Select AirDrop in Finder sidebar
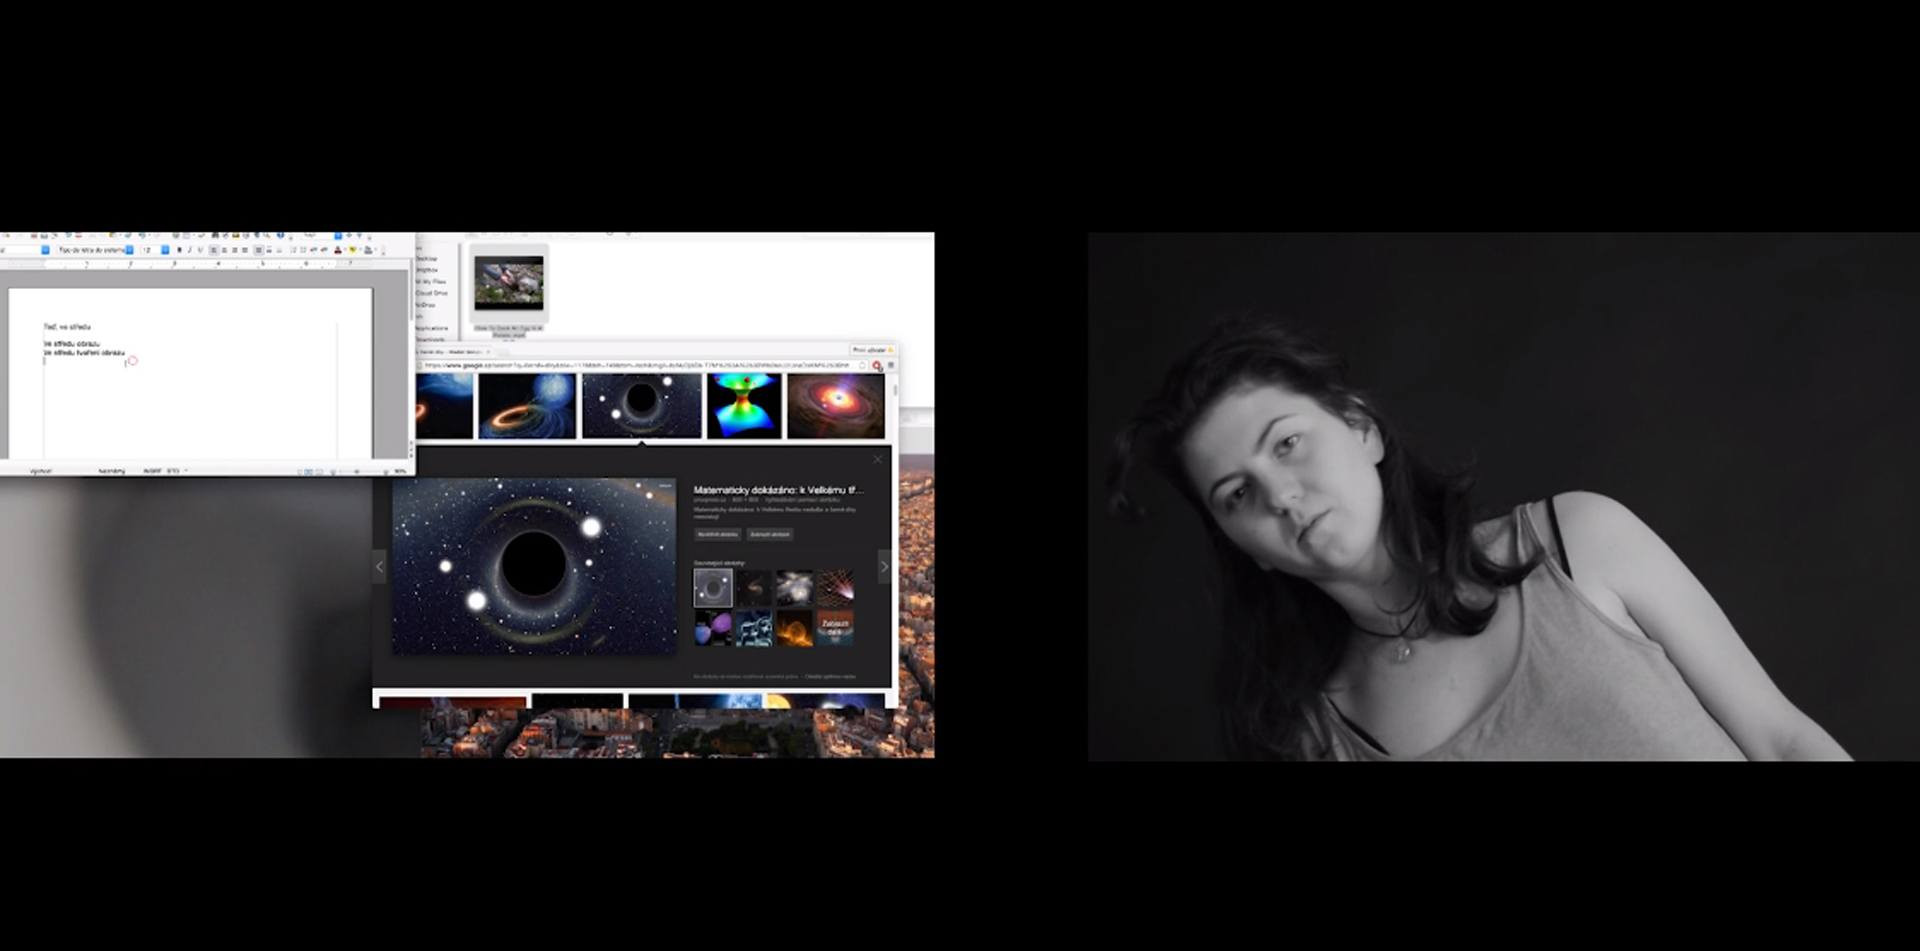Screen dimensions: 1920x951 [x=426, y=305]
